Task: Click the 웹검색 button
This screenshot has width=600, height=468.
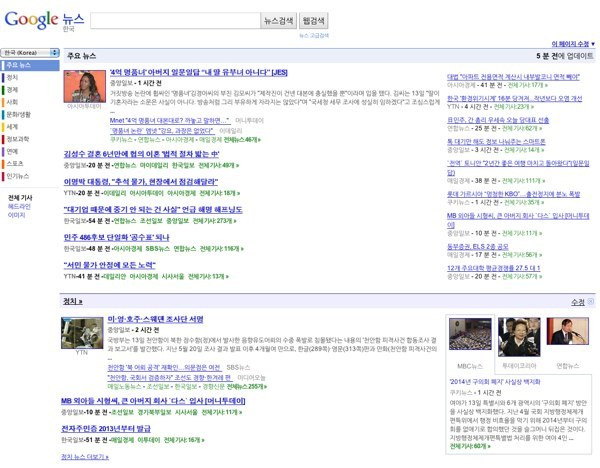Action: [x=313, y=21]
